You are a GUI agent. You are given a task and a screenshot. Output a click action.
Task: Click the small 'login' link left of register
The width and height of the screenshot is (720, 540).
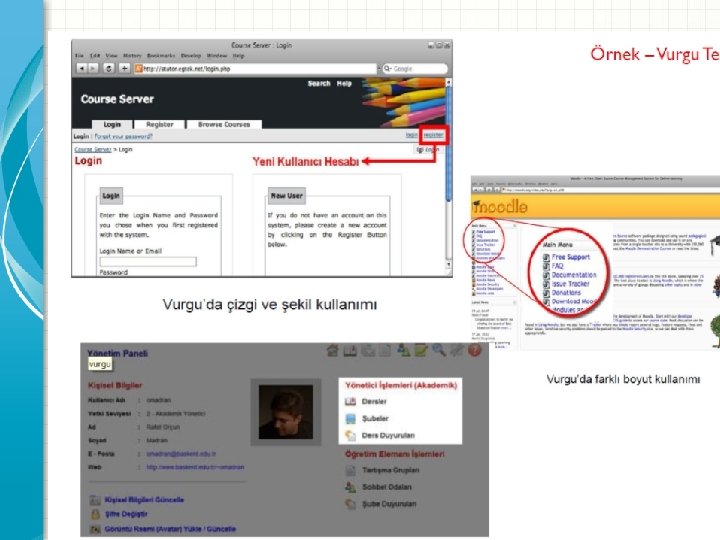[412, 135]
